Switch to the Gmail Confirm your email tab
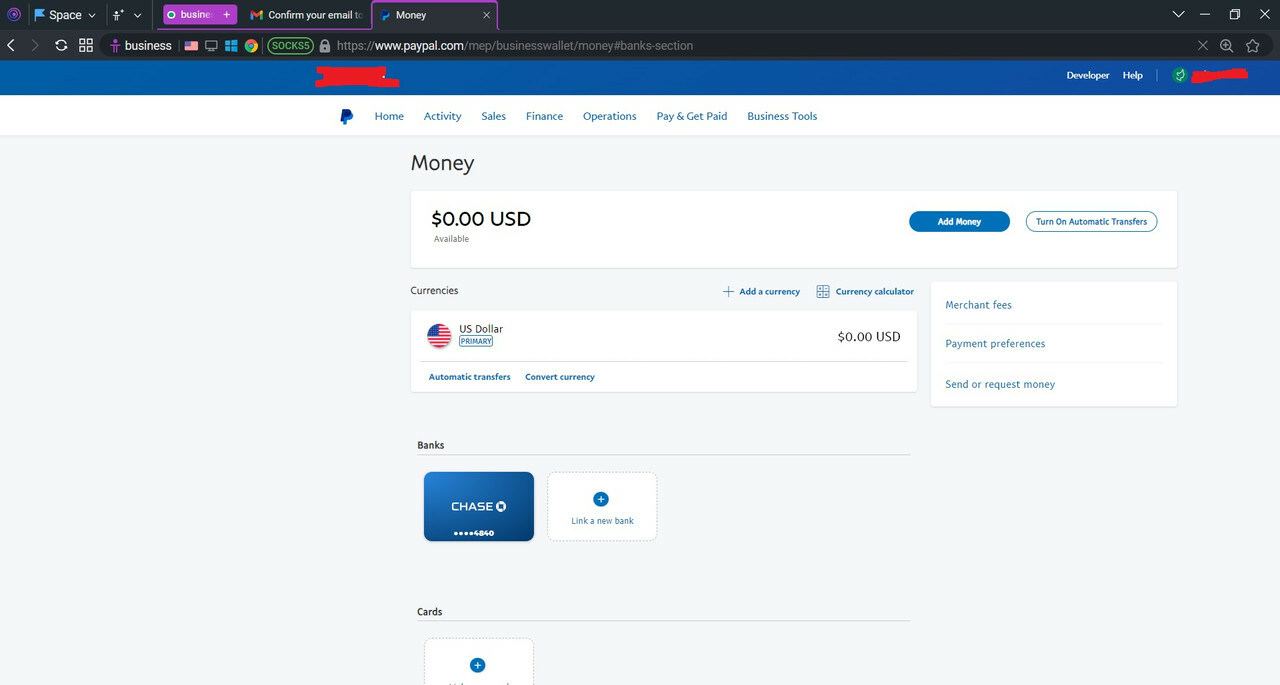 306,15
